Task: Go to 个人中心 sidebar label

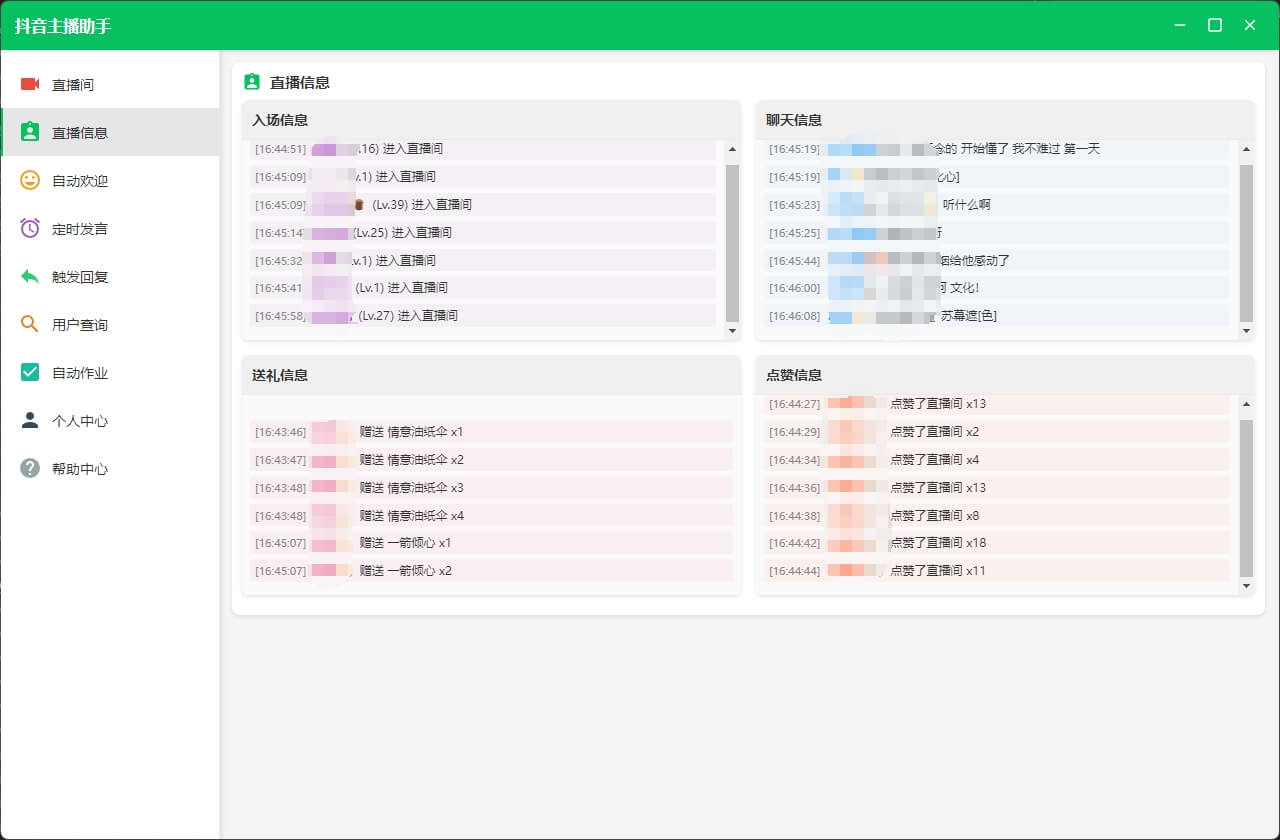Action: click(80, 421)
